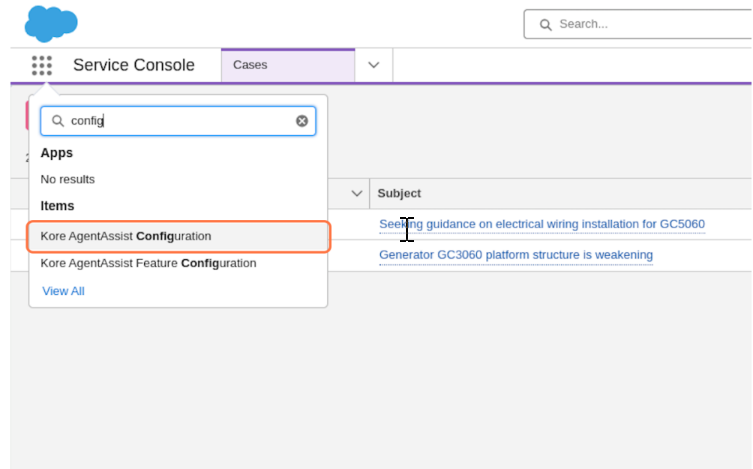Image resolution: width=753 pixels, height=469 pixels.
Task: Click the pink Cases object icon
Action: [28, 115]
